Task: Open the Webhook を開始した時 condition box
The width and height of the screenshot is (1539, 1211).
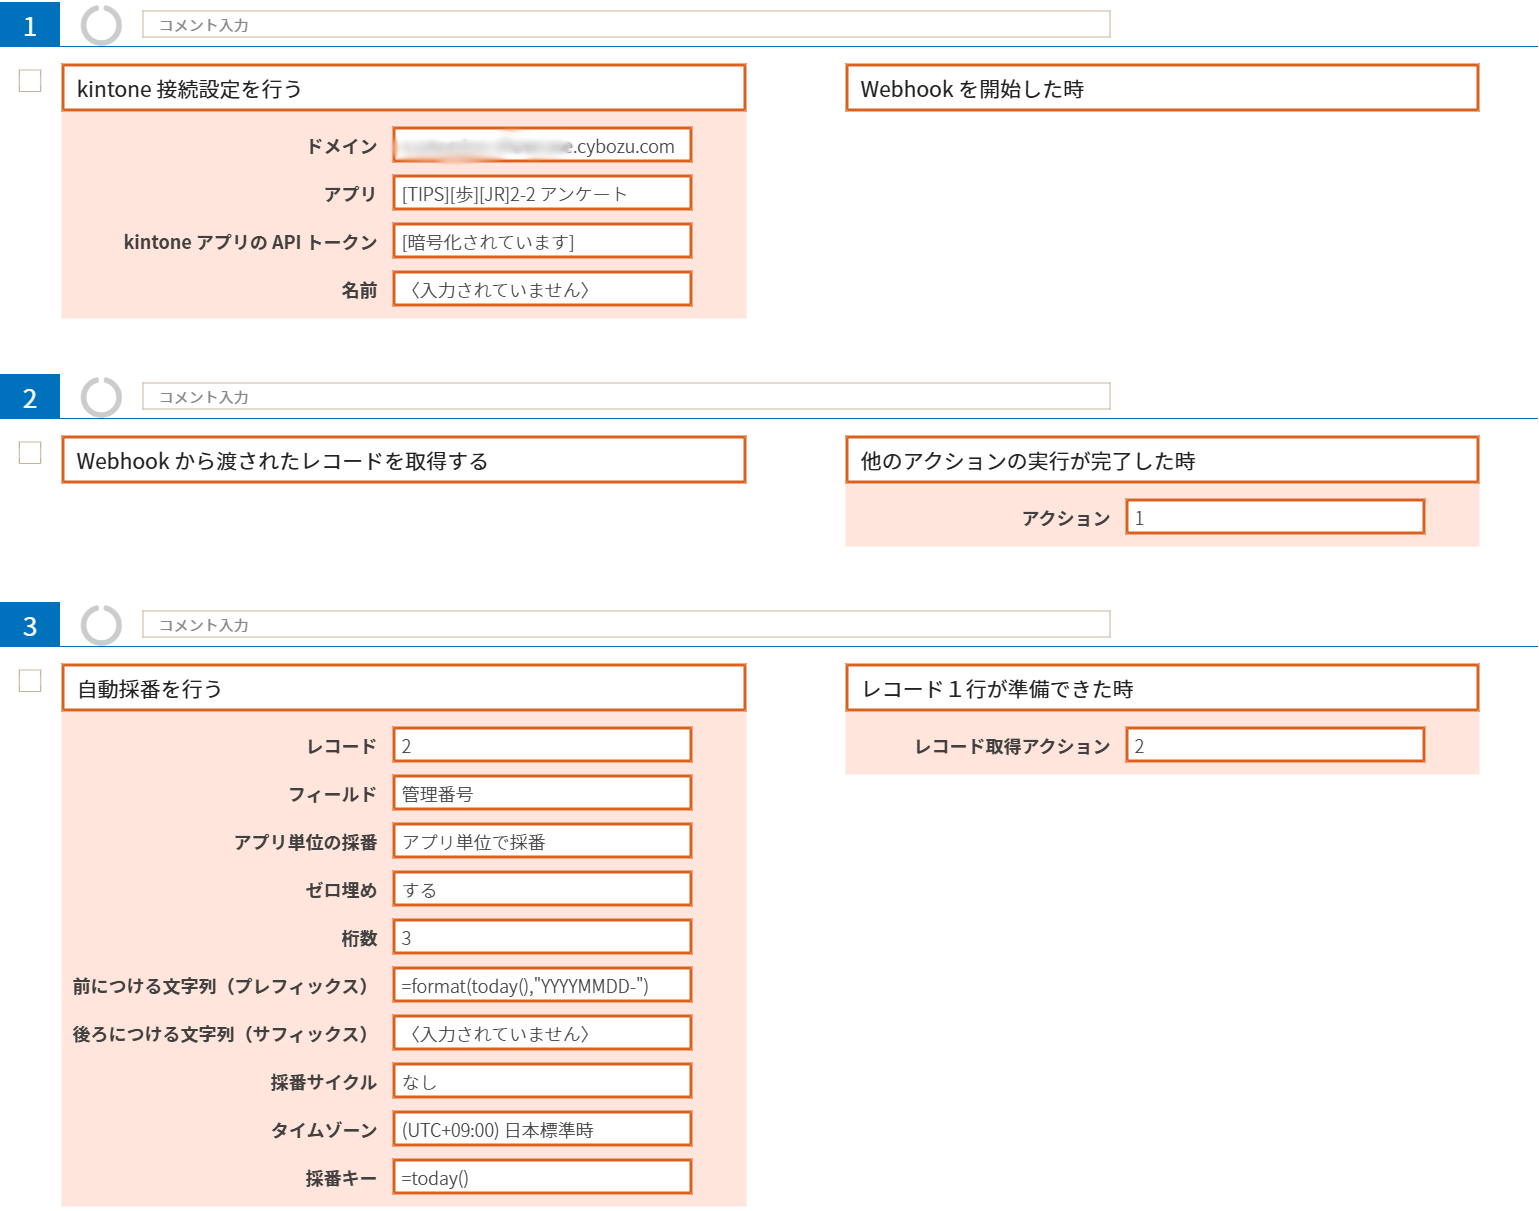Action: coord(1162,88)
